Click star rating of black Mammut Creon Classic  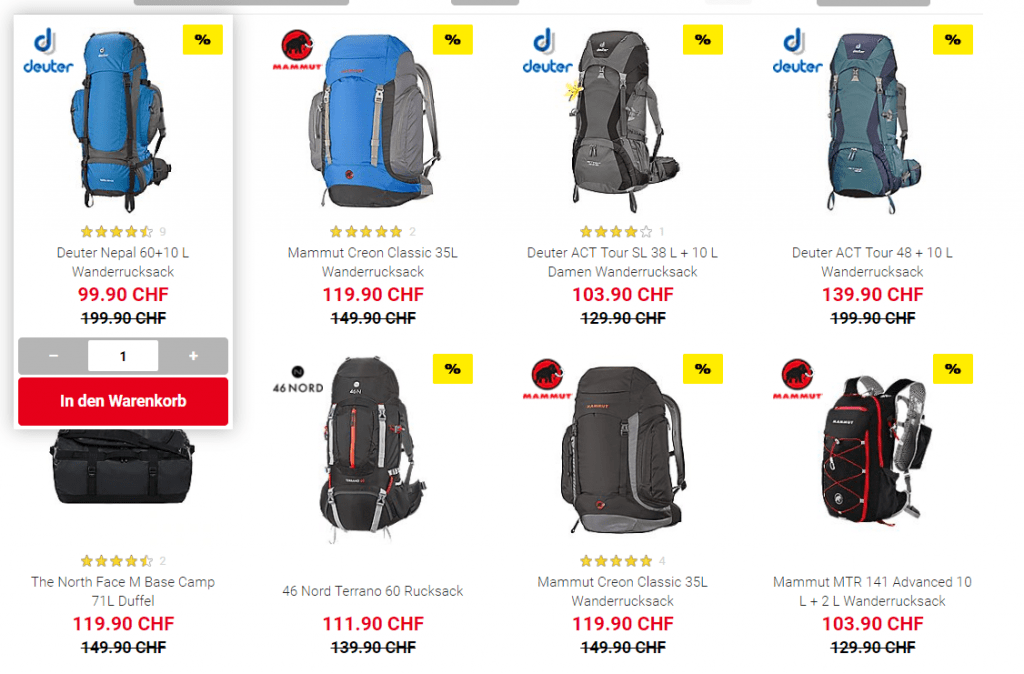tap(616, 560)
